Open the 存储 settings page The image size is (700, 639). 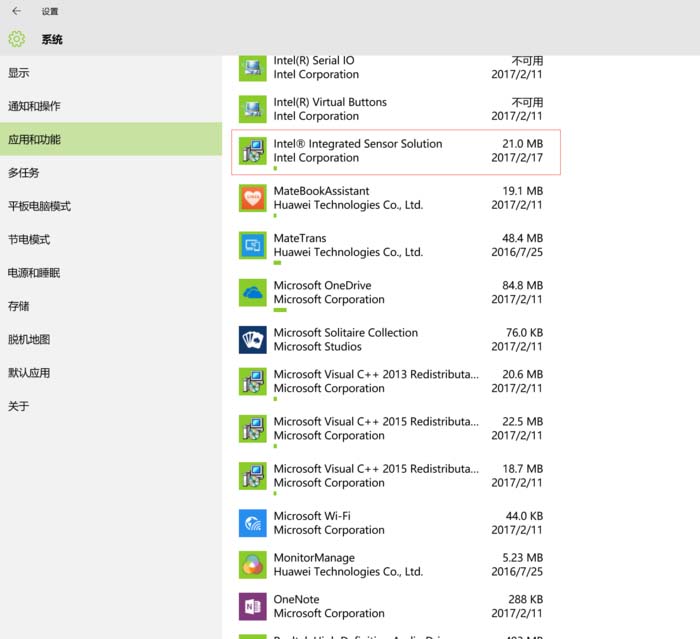tap(111, 306)
